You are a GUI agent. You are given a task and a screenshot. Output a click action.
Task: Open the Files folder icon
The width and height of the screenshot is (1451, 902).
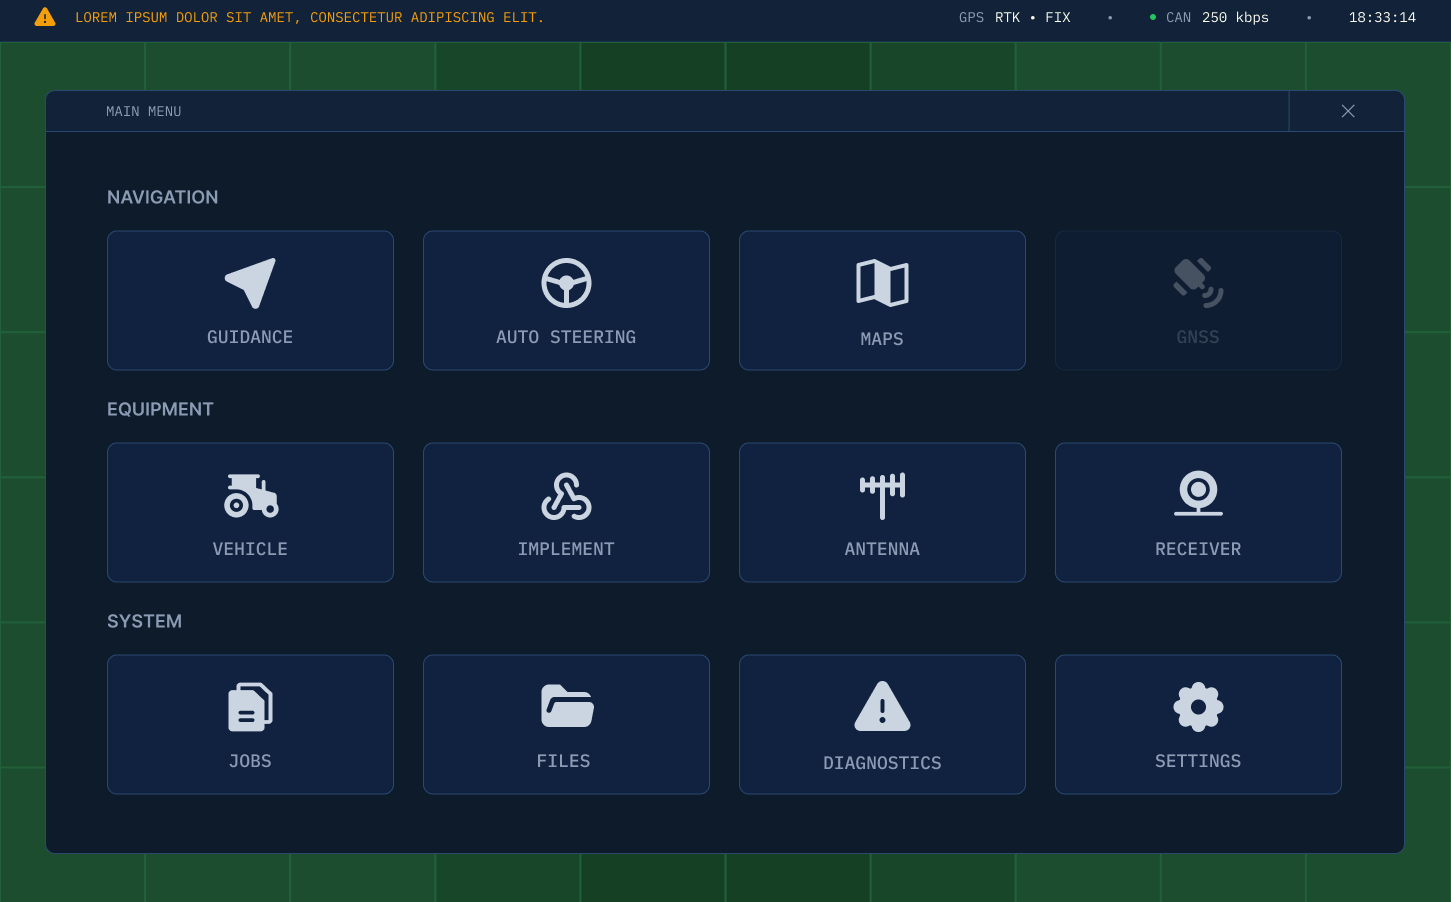pos(567,706)
